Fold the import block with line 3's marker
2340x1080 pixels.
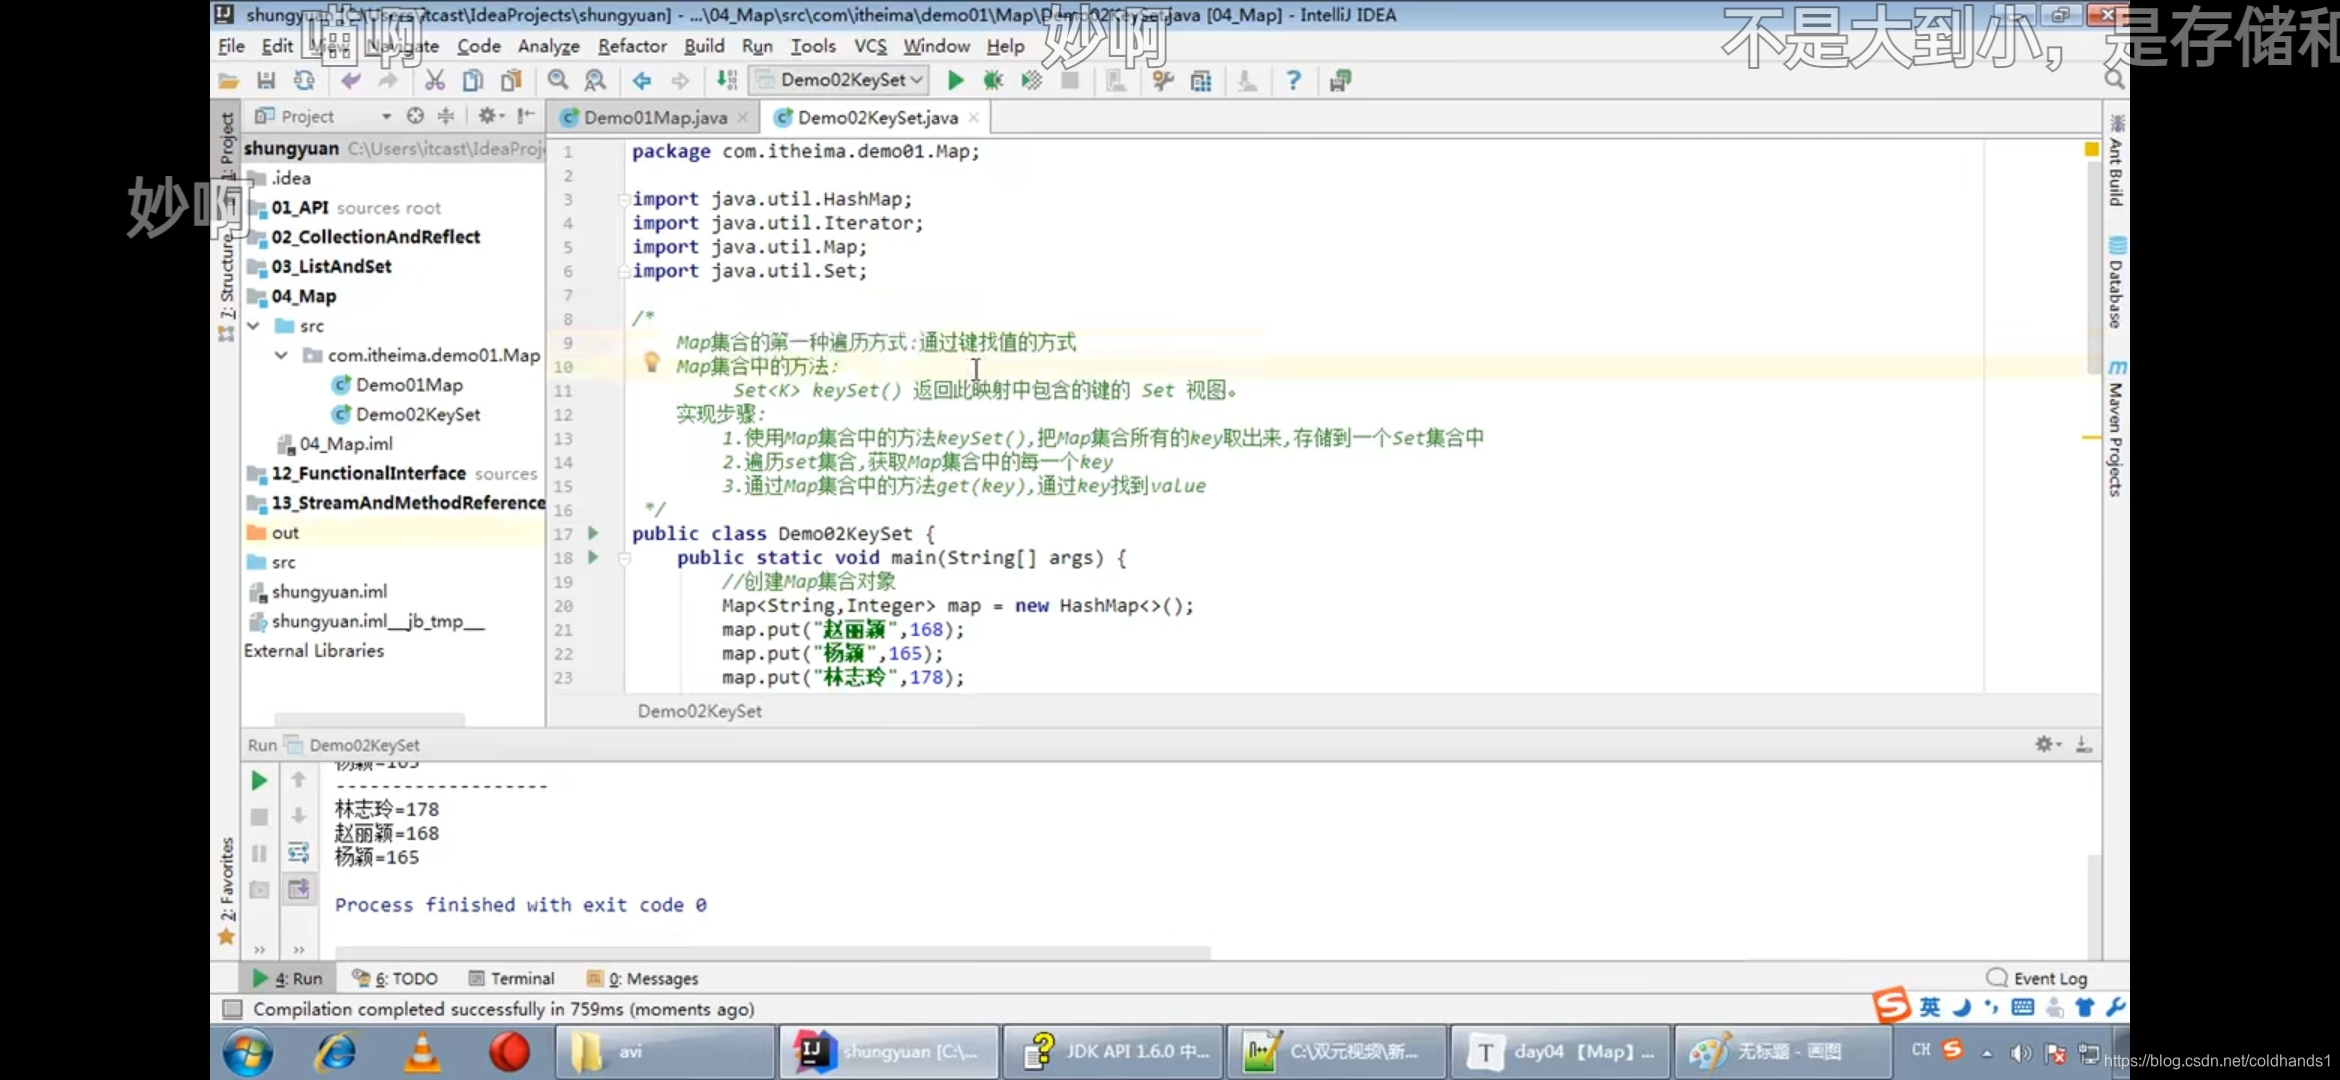(x=624, y=199)
